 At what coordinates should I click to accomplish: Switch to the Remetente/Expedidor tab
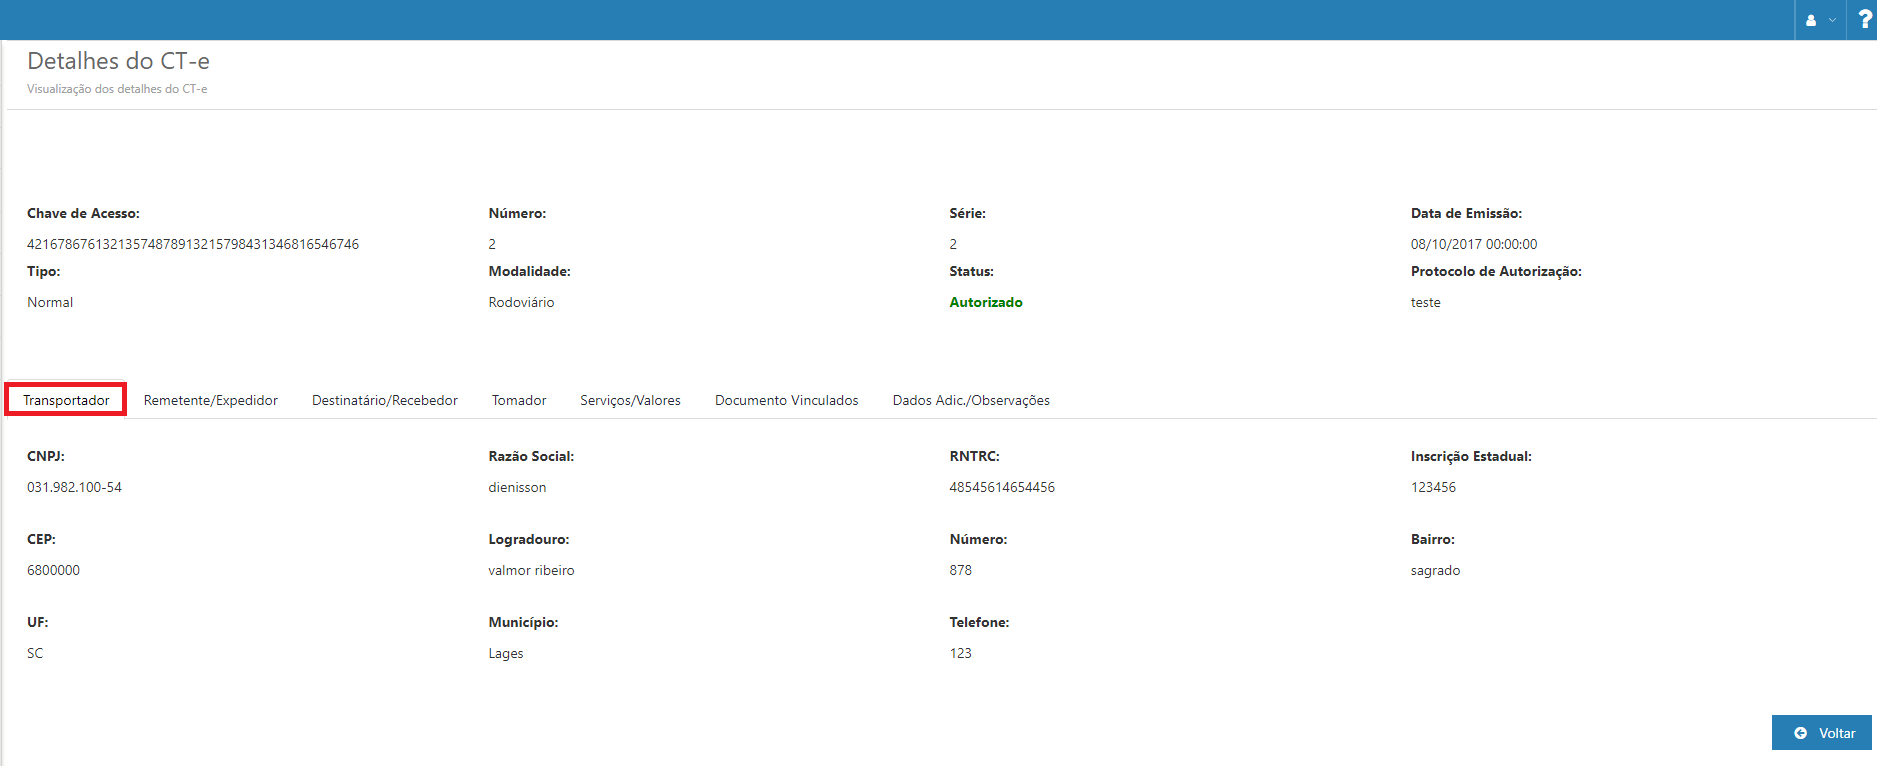[210, 400]
